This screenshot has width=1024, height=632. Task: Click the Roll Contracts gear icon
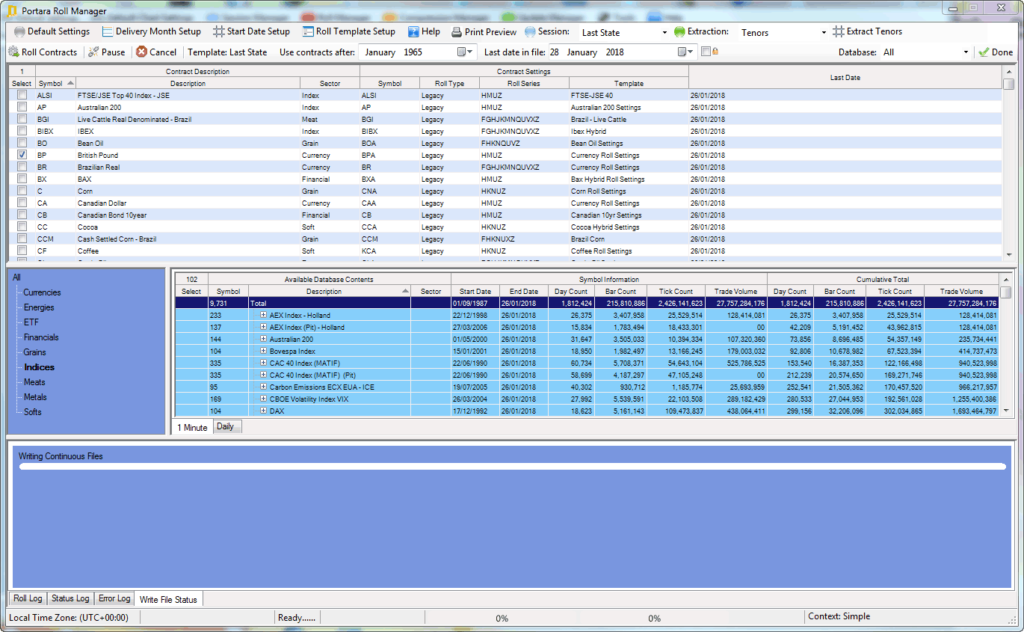click(x=14, y=52)
